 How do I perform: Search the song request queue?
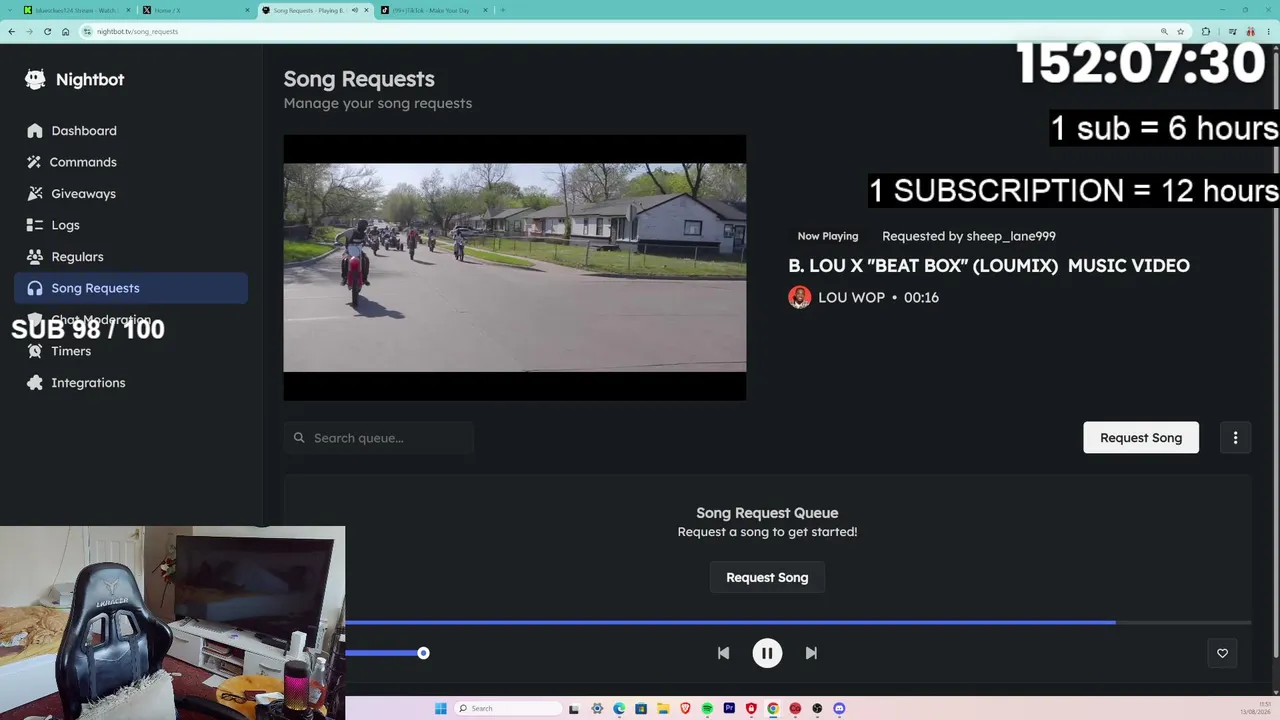(x=379, y=438)
